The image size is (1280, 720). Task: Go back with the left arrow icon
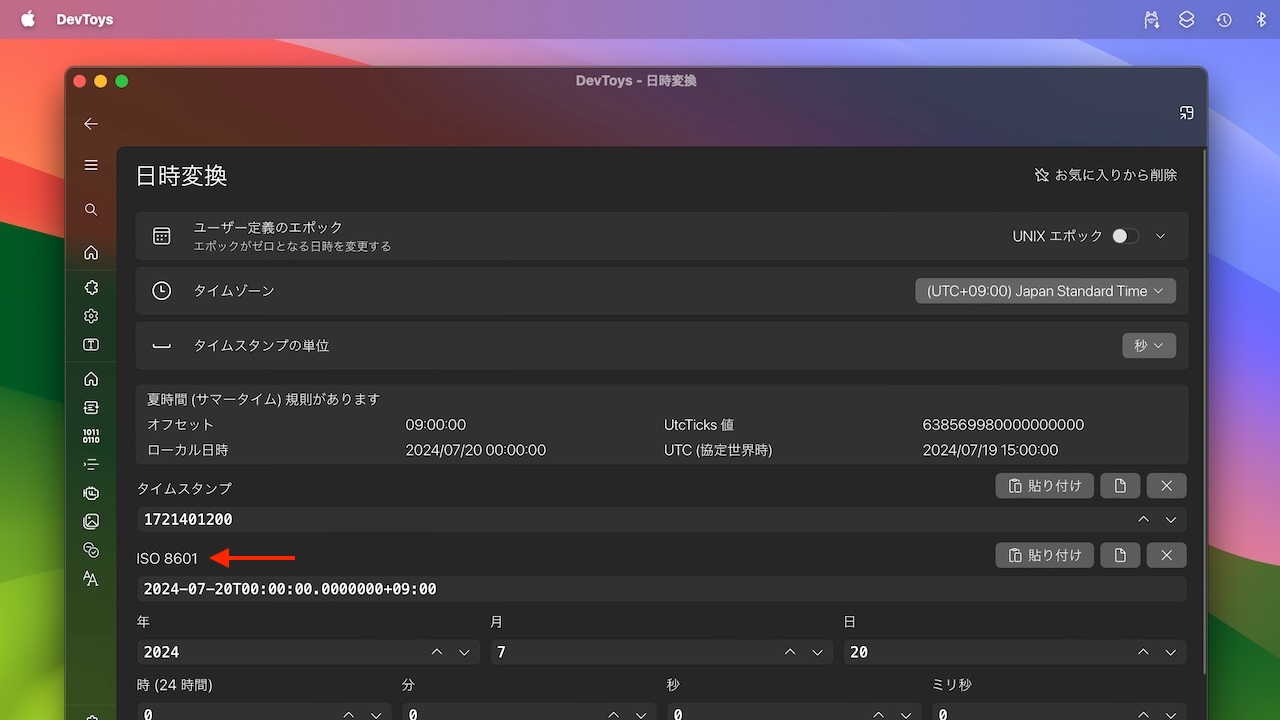point(91,124)
